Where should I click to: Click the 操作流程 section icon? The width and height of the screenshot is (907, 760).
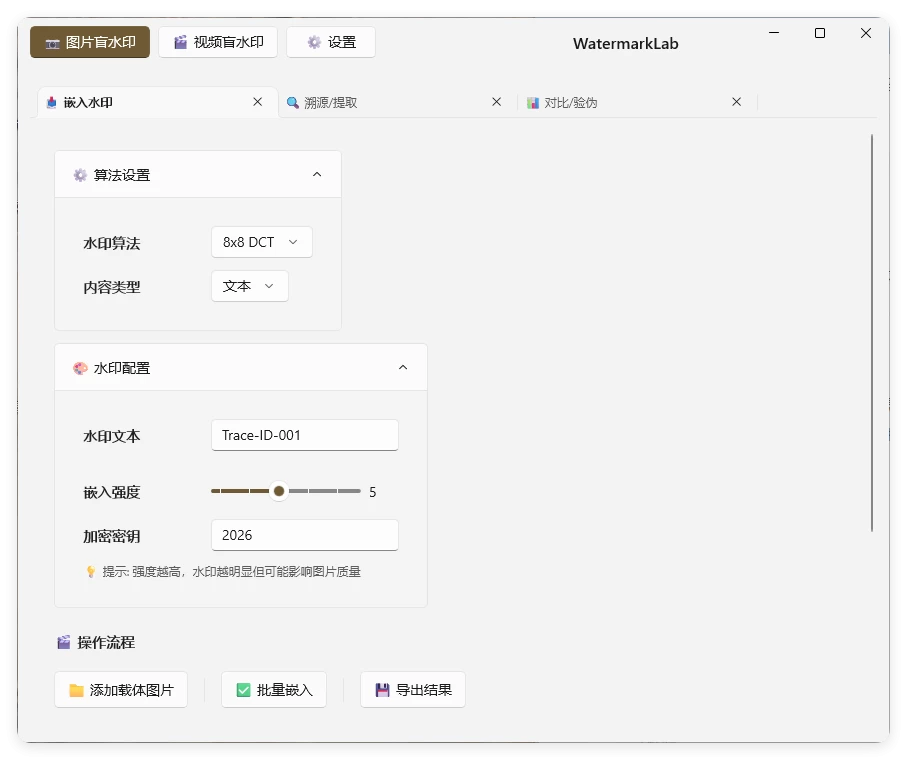coord(63,643)
